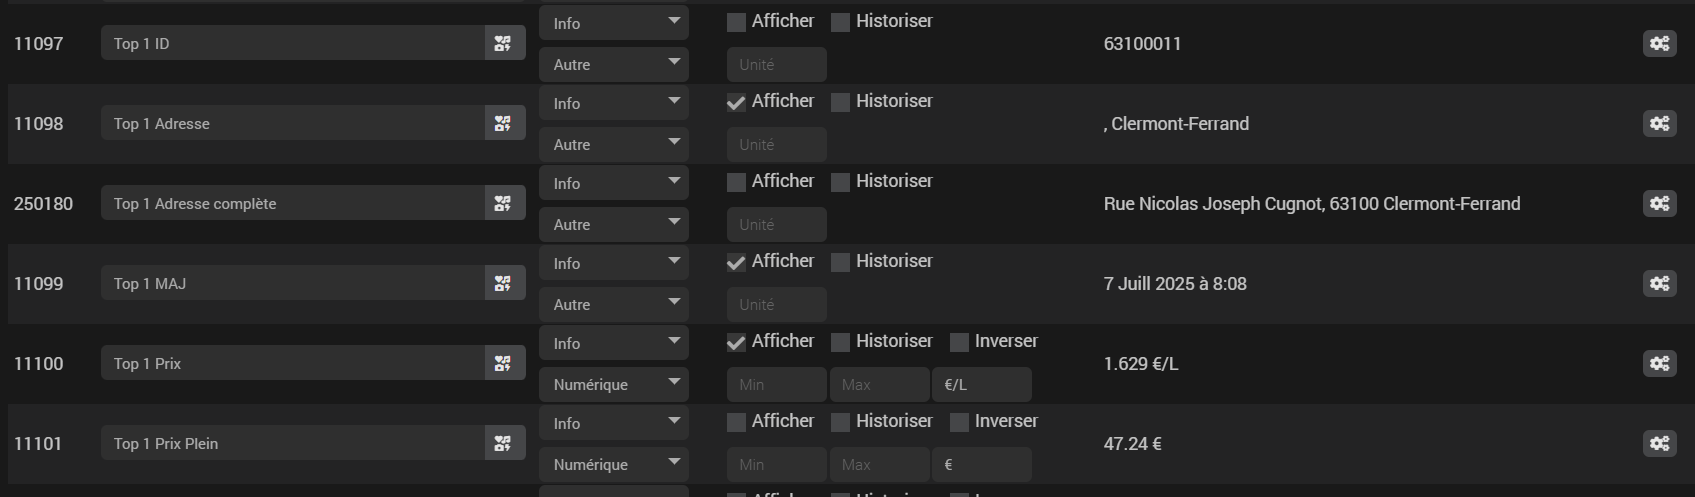
Task: Open settings gears for Top 1 Prix Plein
Action: (x=1659, y=443)
